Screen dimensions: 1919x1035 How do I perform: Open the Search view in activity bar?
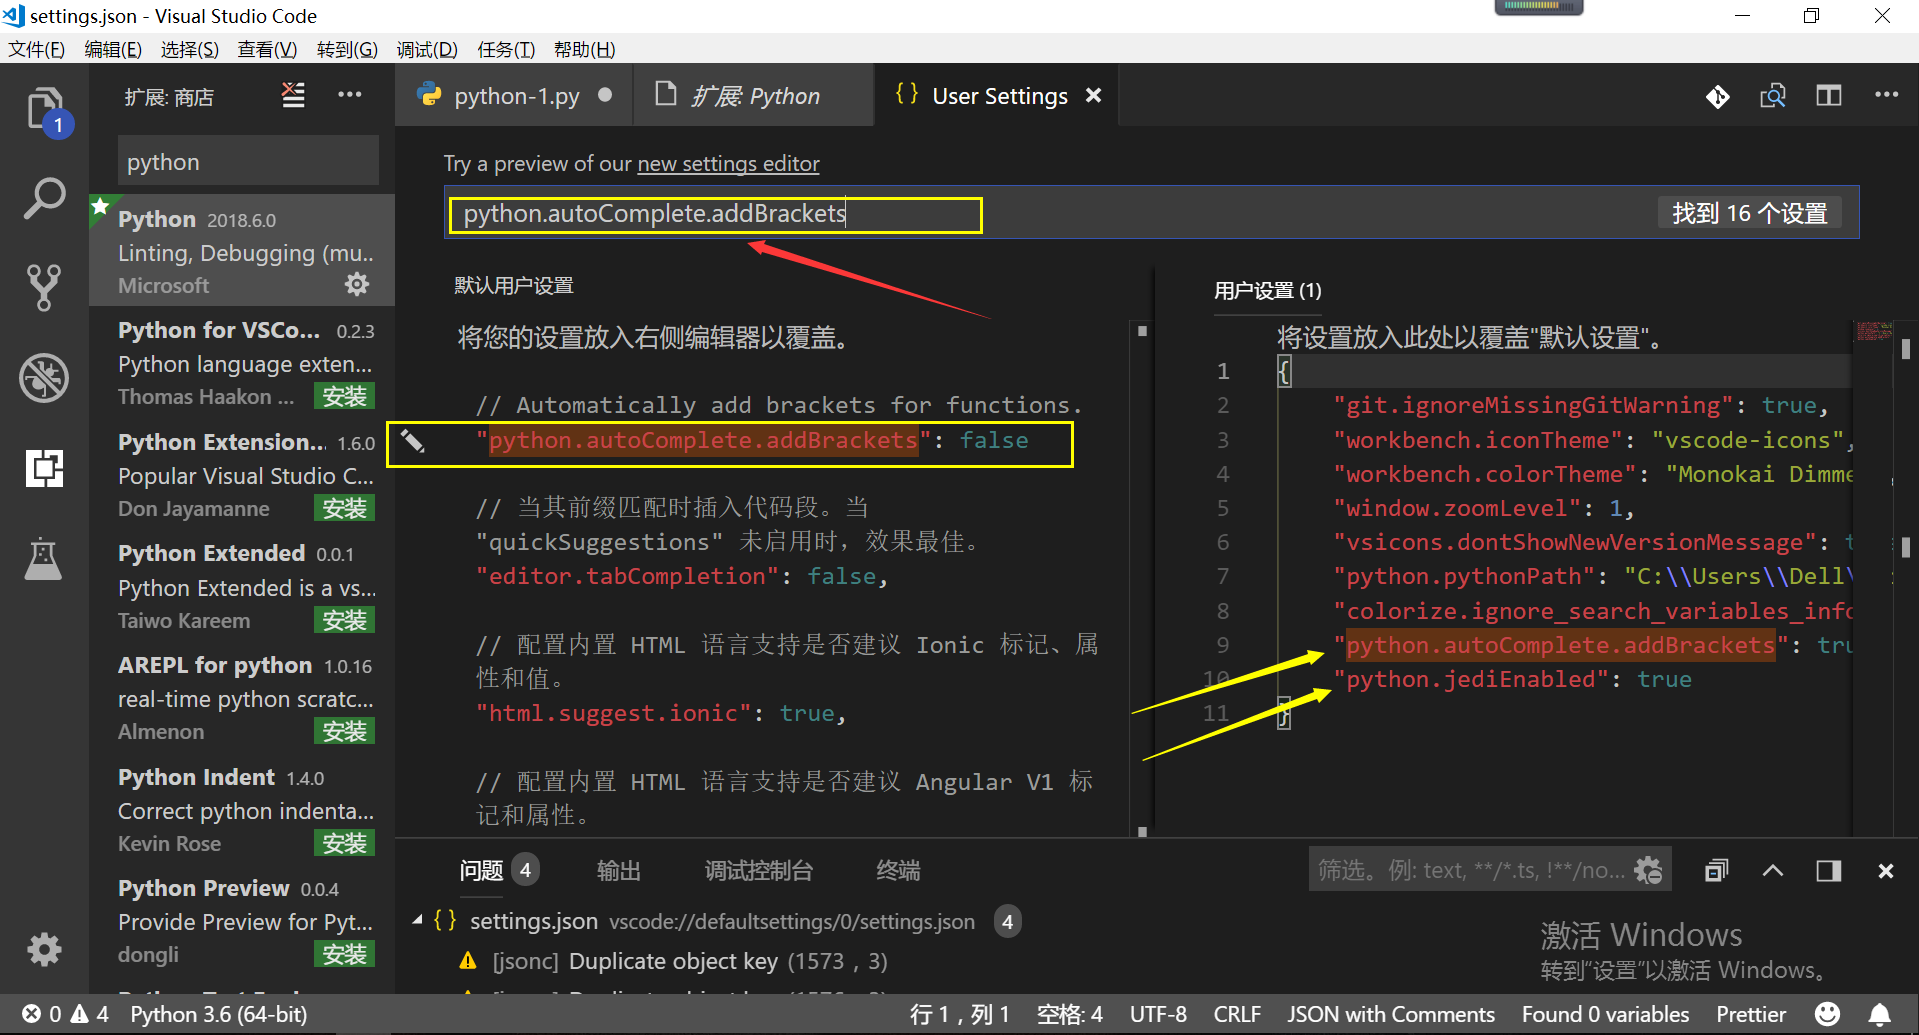[44, 198]
